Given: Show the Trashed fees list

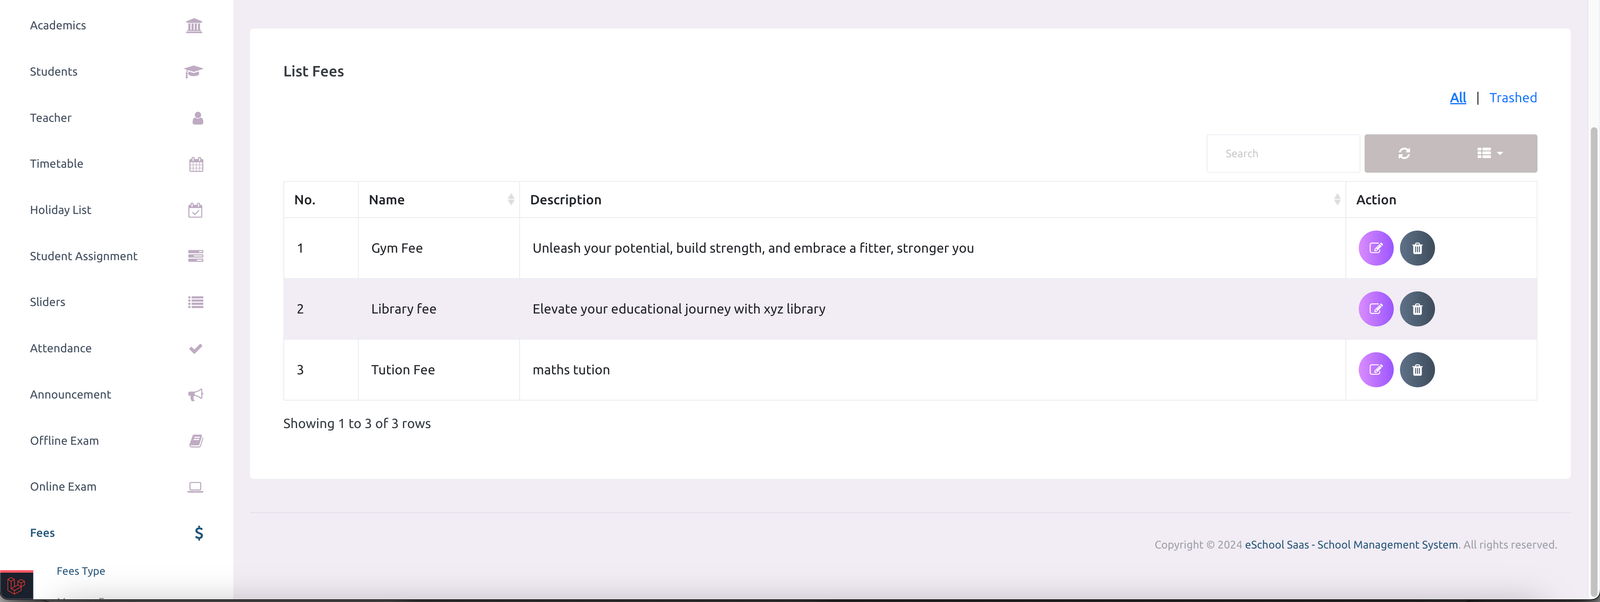Looking at the screenshot, I should (x=1512, y=98).
